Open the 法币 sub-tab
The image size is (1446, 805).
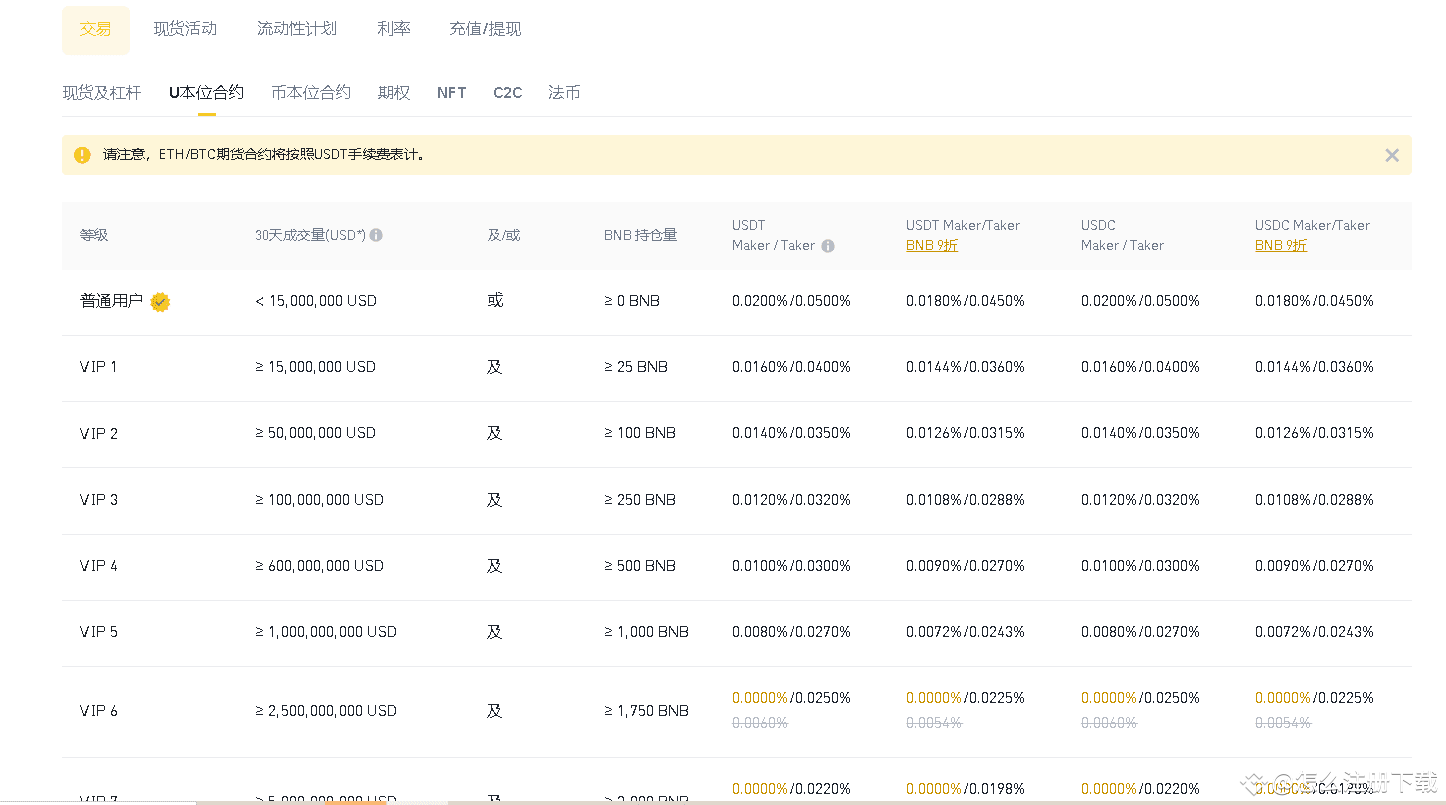[564, 93]
